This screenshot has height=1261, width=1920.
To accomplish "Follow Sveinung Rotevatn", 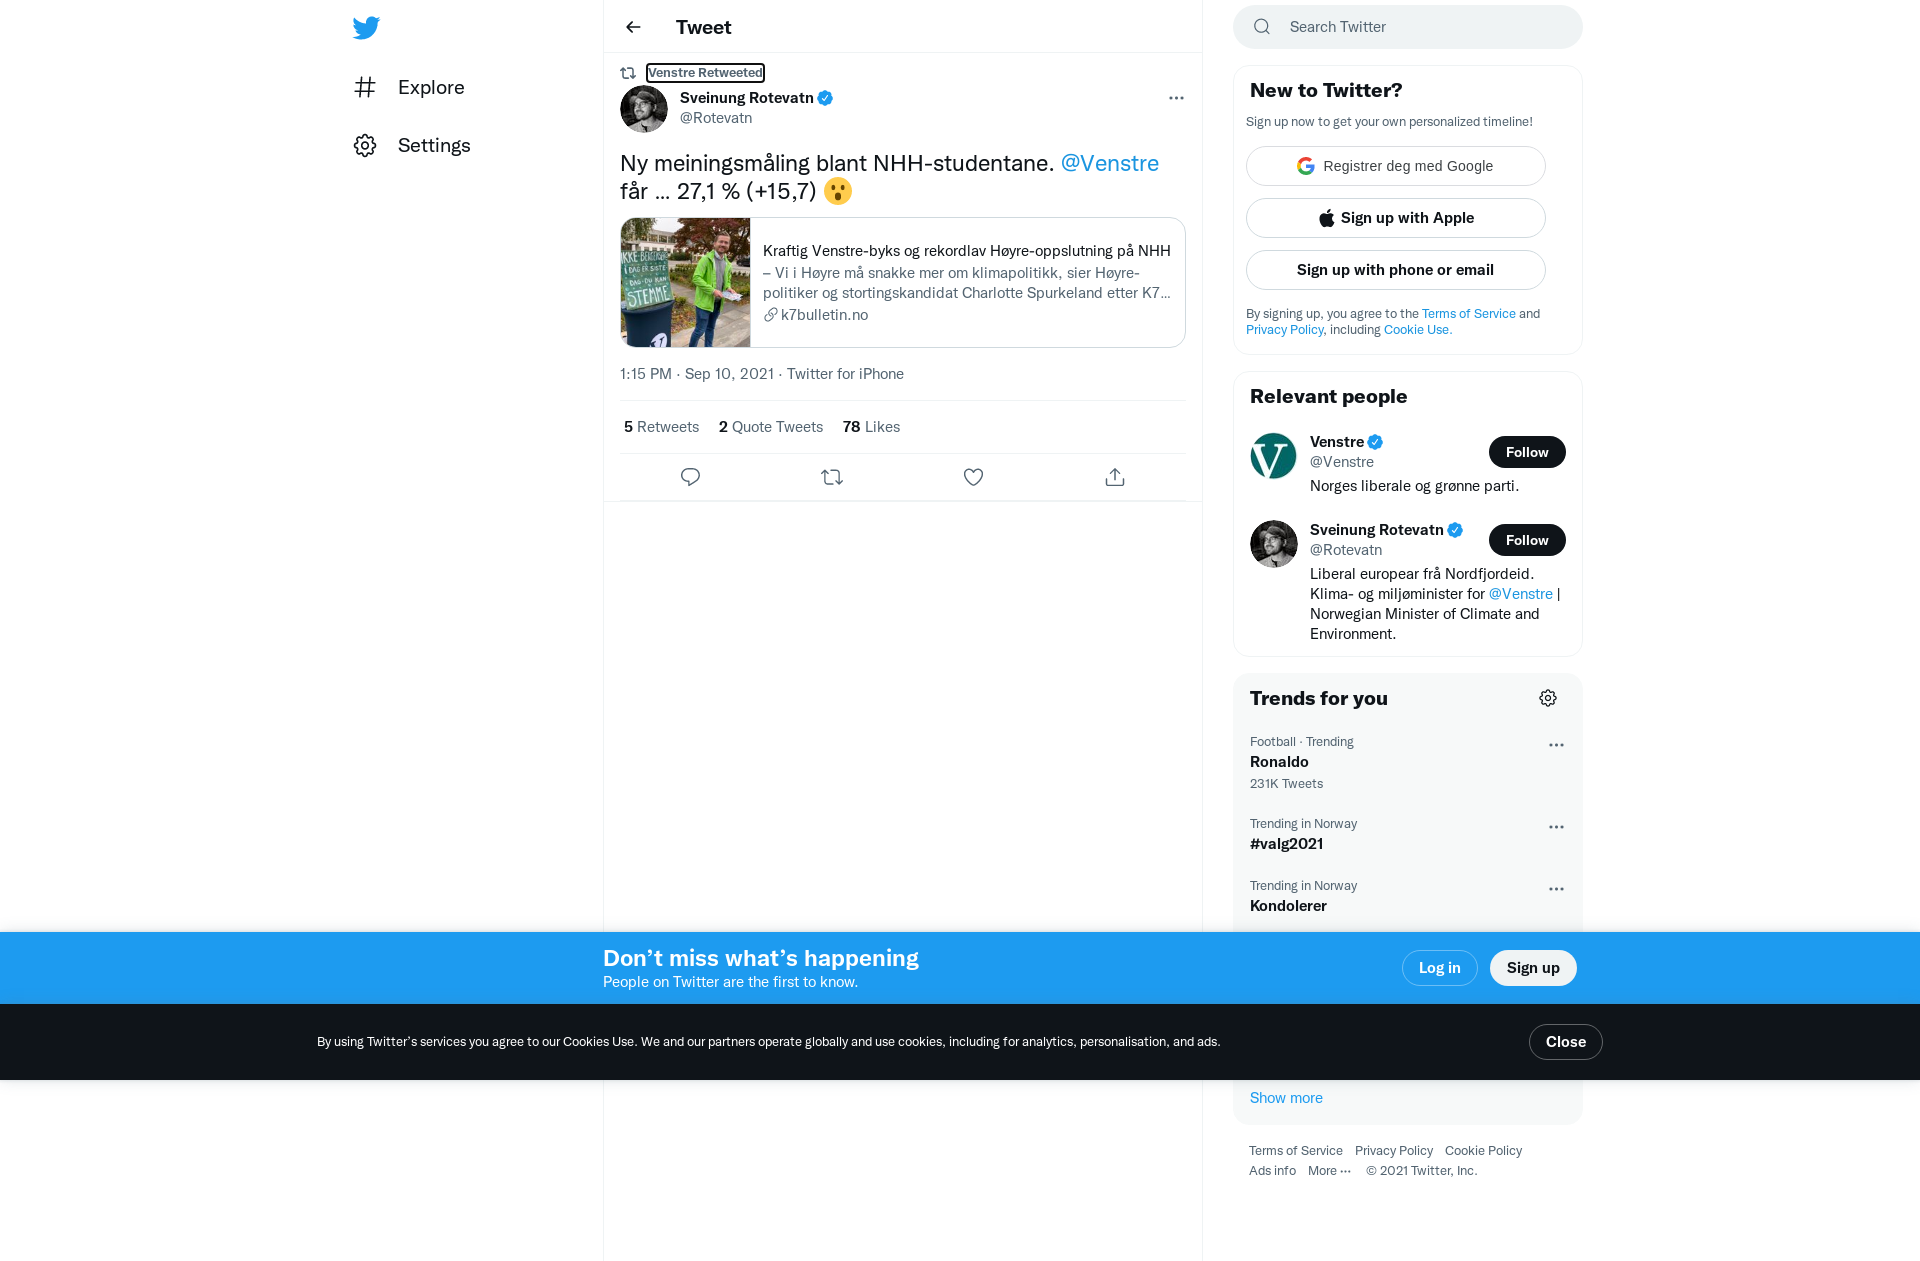I will (x=1527, y=540).
